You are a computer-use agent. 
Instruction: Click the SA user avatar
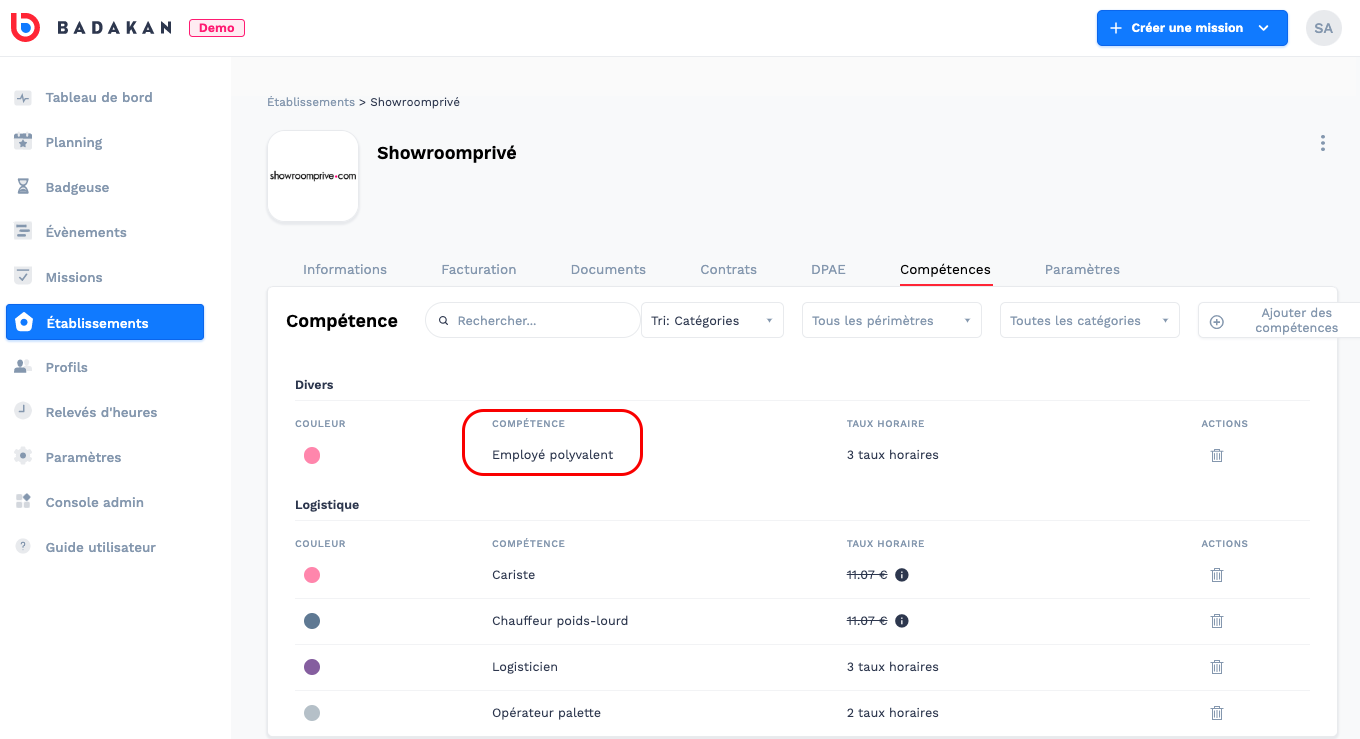point(1323,28)
